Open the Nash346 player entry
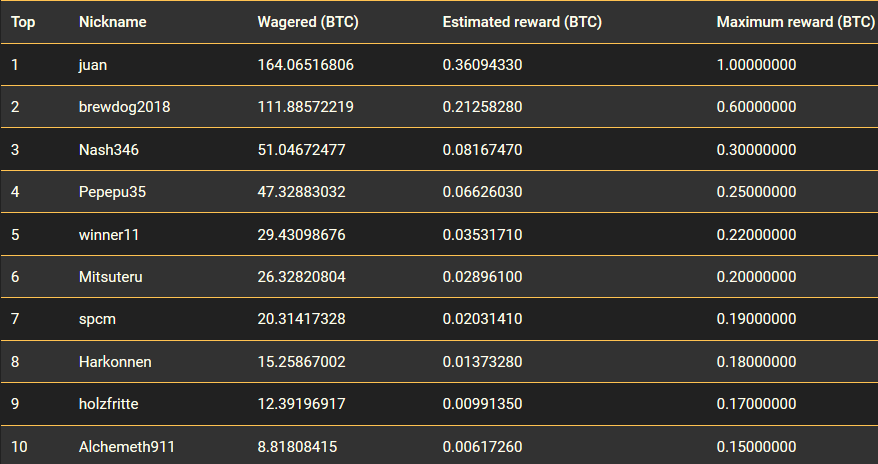Screen dimensions: 878x464 [109, 150]
